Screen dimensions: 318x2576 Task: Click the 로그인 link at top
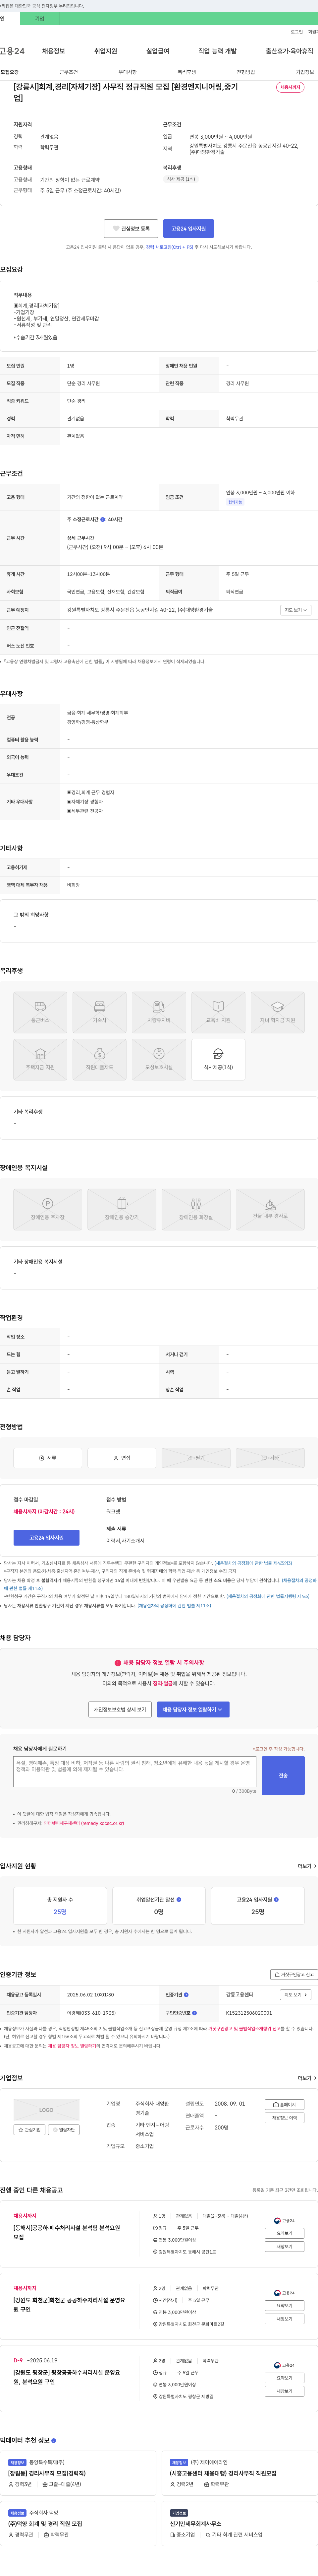(x=297, y=32)
